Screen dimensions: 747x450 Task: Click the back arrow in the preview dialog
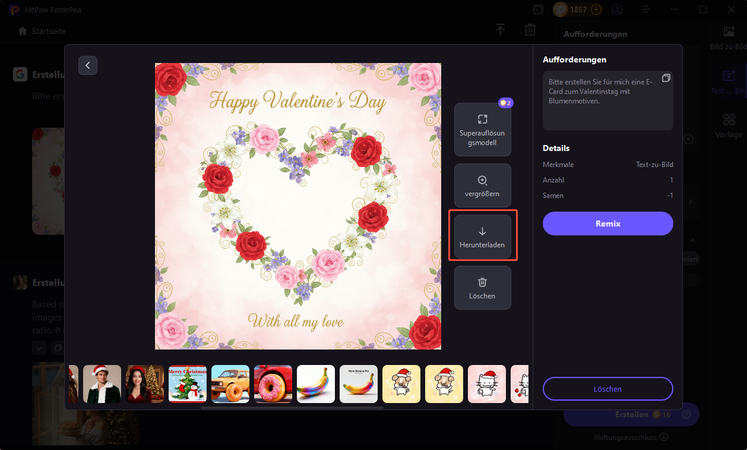88,65
